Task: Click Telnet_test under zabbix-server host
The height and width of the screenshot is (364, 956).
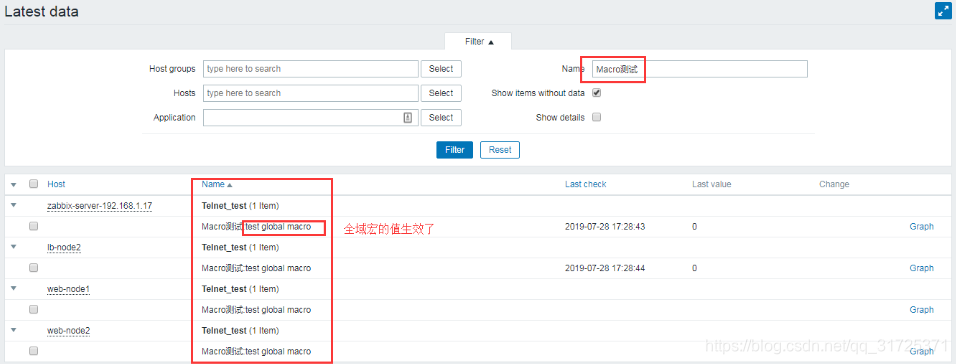Action: (x=224, y=205)
